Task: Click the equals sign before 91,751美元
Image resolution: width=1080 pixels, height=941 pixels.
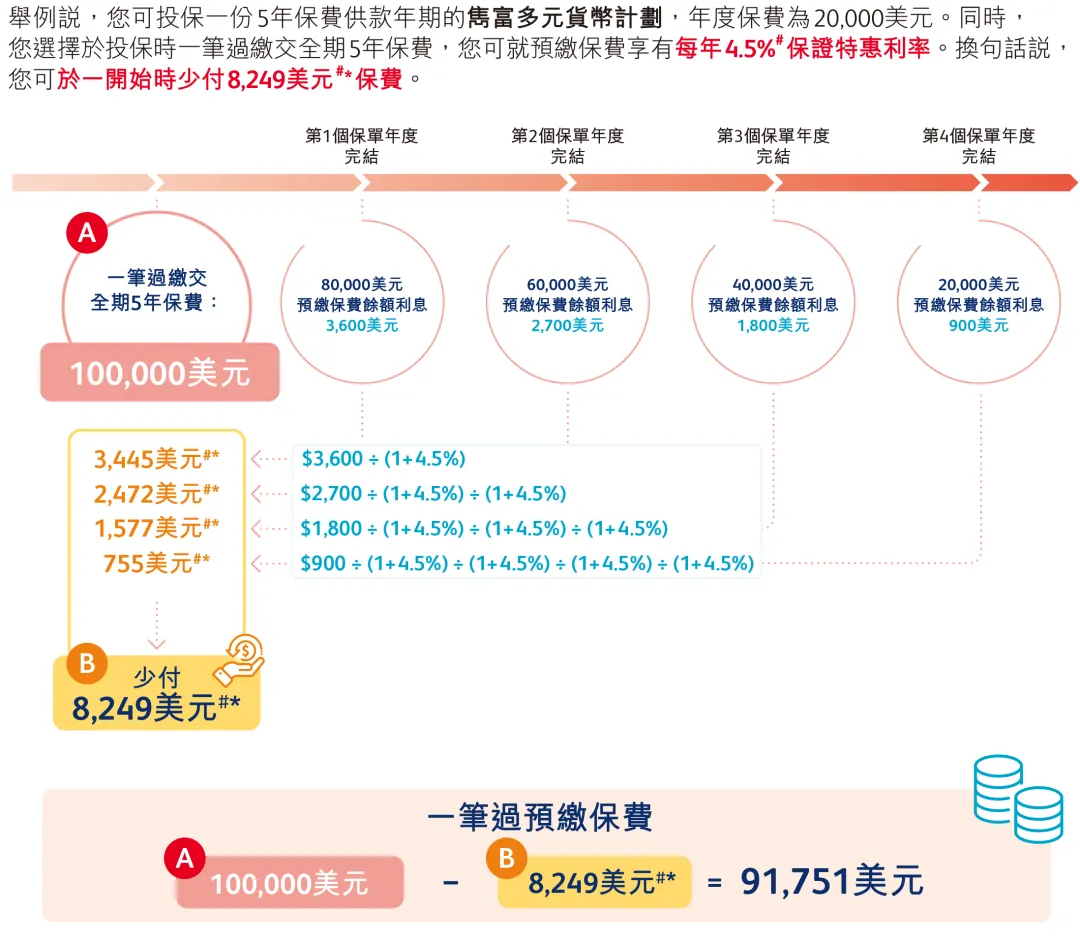Action: tap(715, 882)
